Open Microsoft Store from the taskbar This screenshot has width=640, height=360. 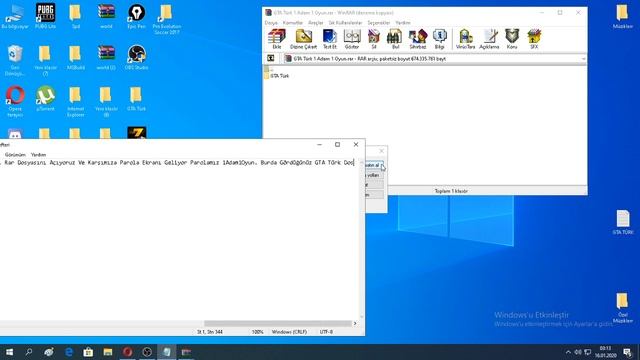coord(88,352)
